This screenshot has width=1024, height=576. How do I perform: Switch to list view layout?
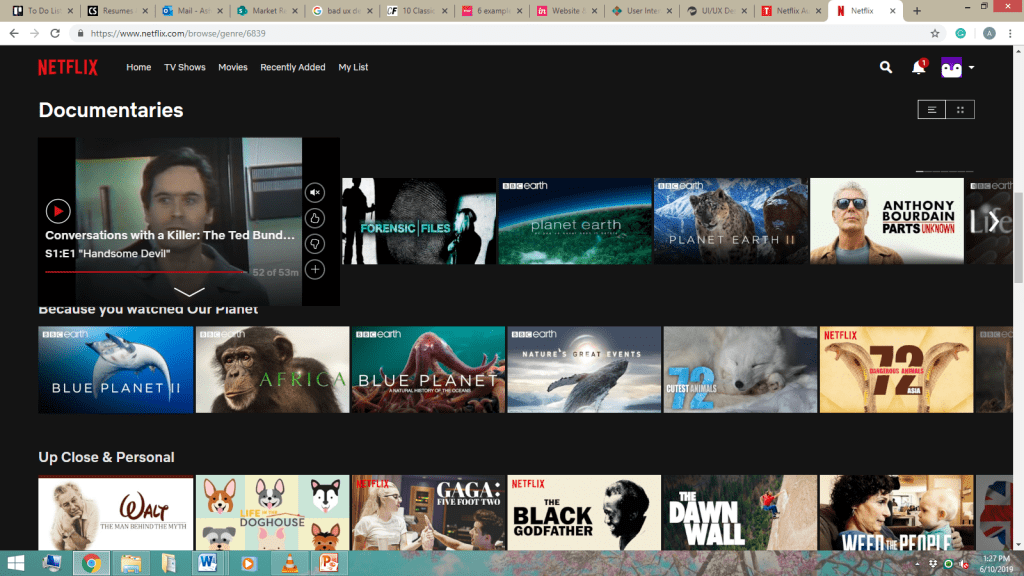coord(932,110)
